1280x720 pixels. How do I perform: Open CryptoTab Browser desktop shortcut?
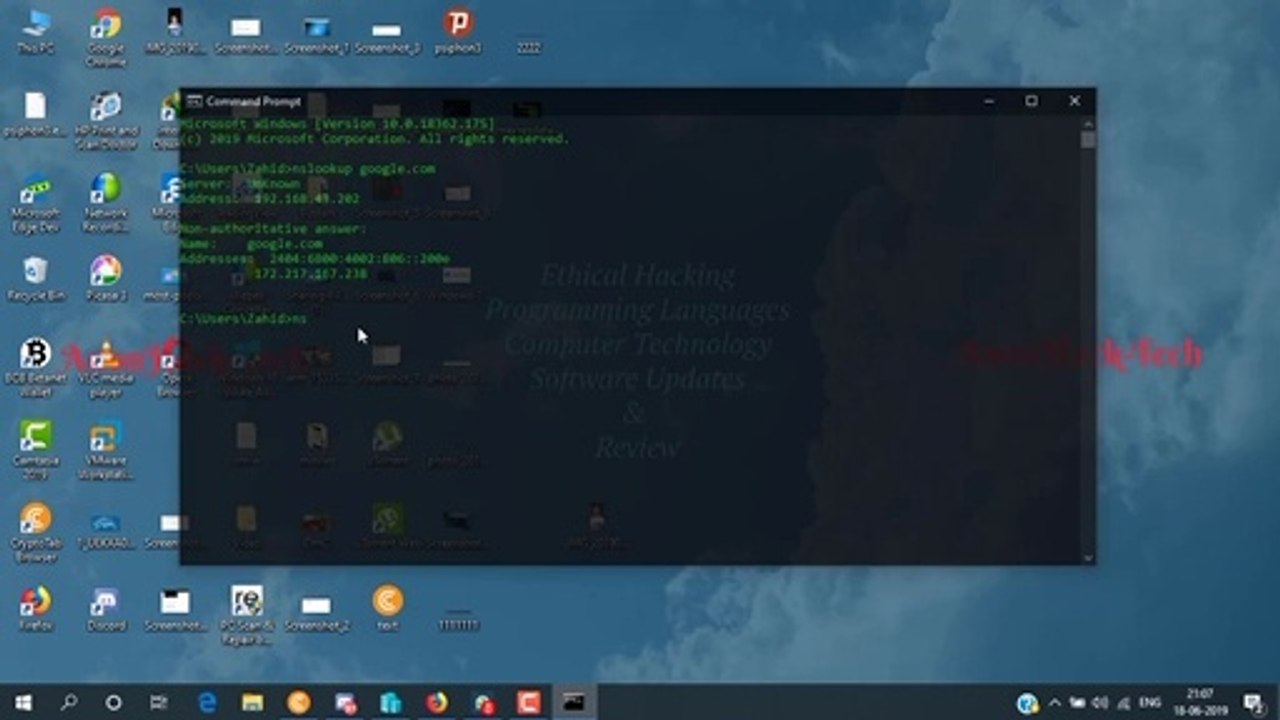coord(35,532)
